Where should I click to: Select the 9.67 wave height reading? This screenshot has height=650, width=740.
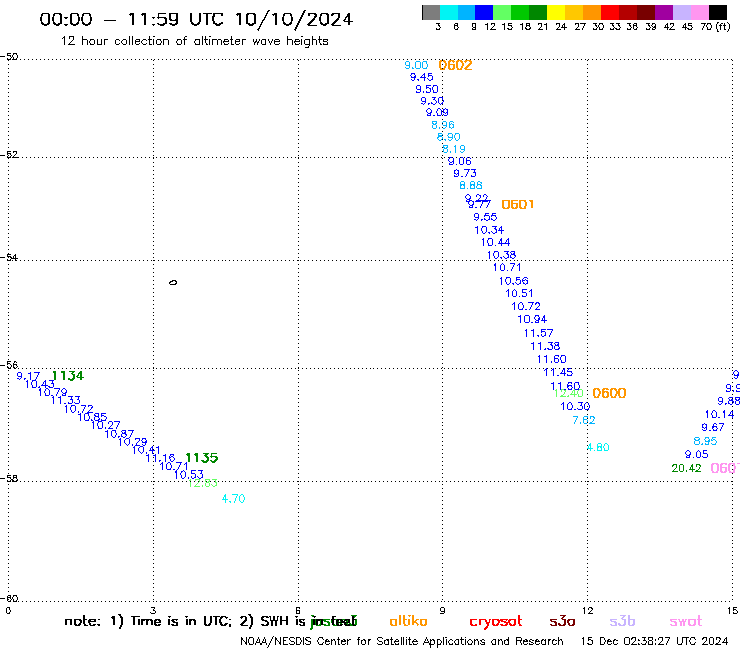713,428
